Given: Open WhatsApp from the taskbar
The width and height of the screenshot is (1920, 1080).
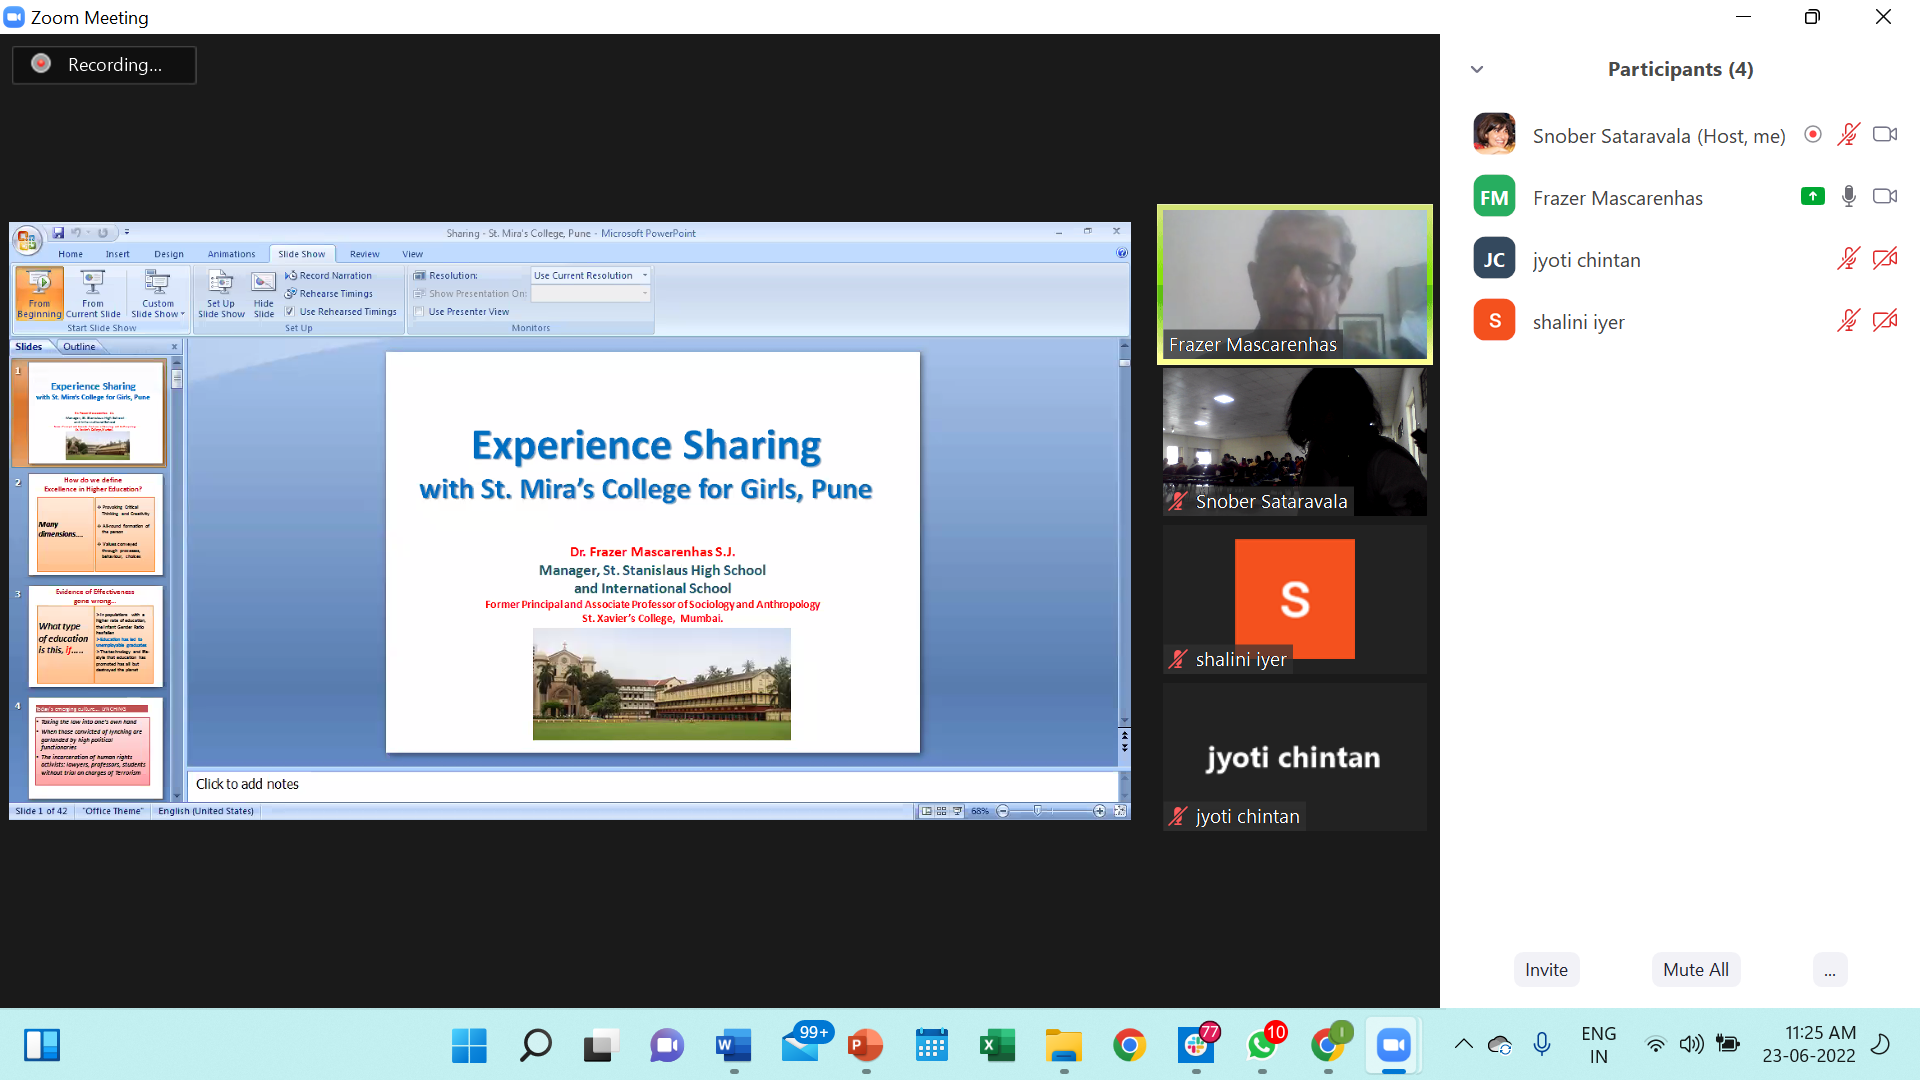Looking at the screenshot, I should point(1262,1046).
